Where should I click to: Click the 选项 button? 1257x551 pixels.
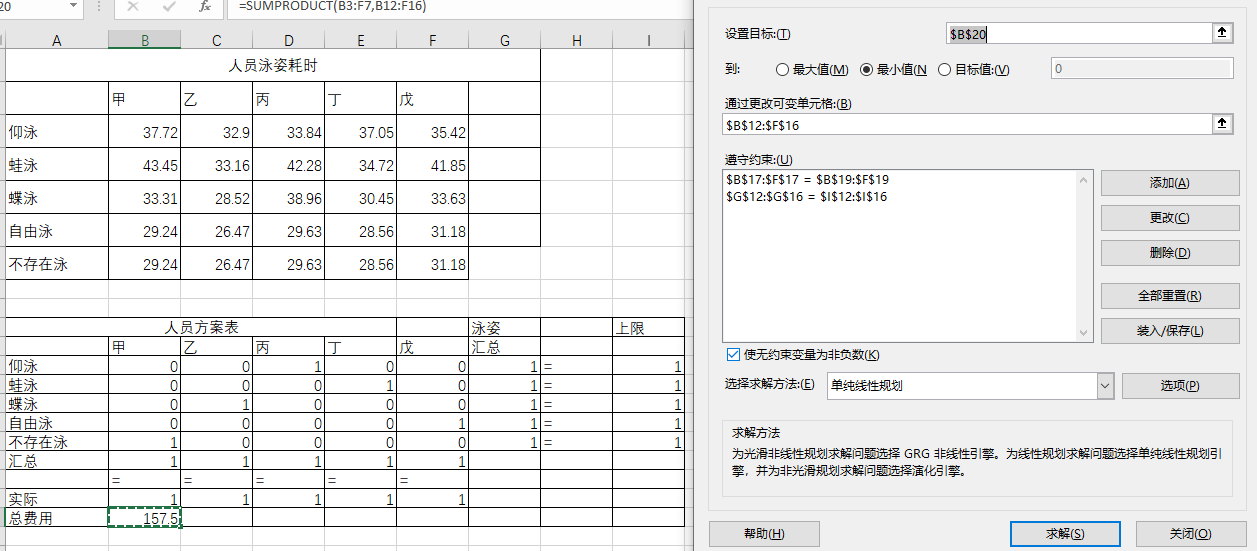pyautogui.click(x=1180, y=385)
